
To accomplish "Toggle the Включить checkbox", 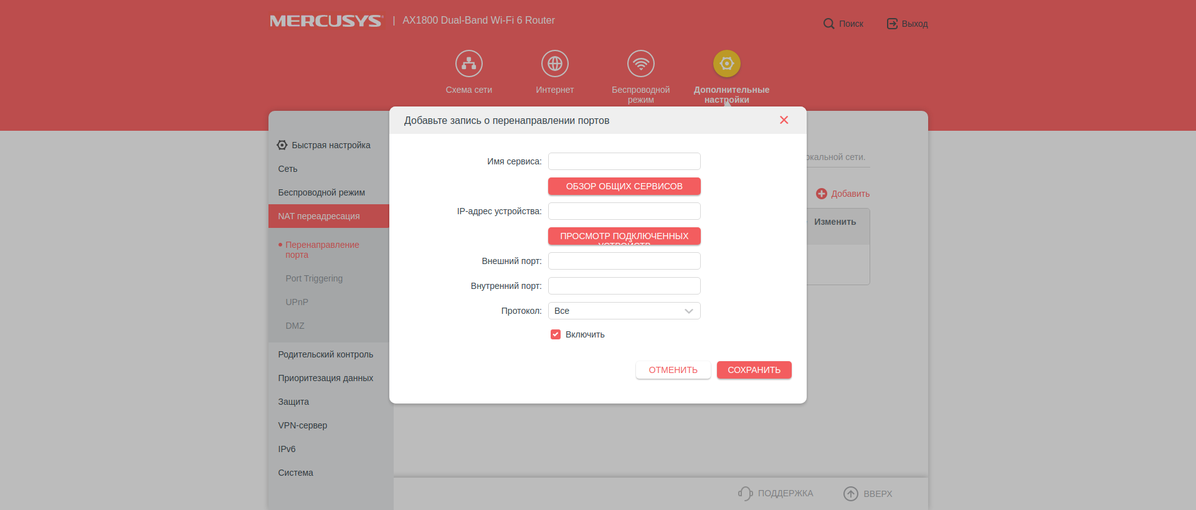I will [x=556, y=334].
